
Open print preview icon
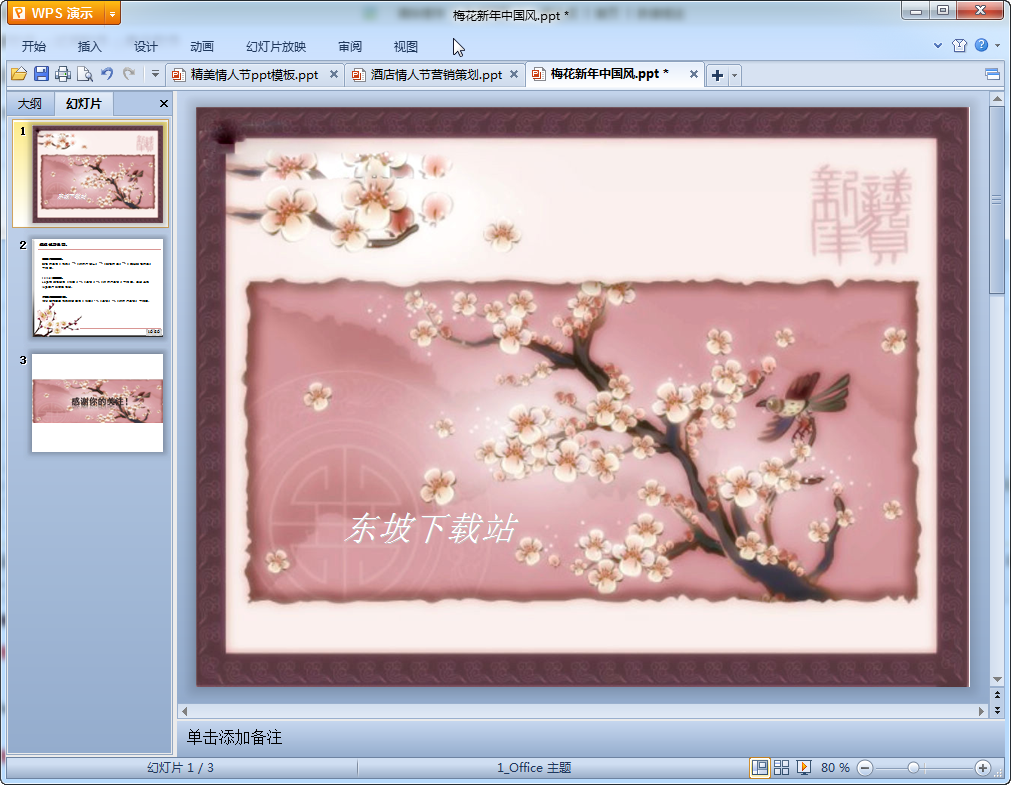[84, 74]
